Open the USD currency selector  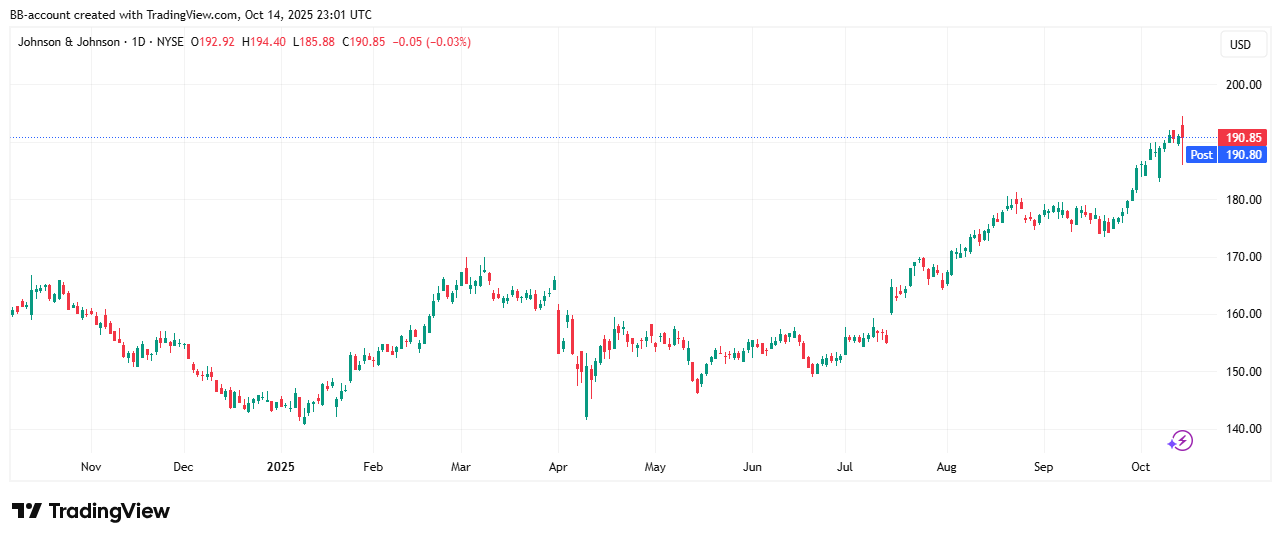click(1239, 44)
